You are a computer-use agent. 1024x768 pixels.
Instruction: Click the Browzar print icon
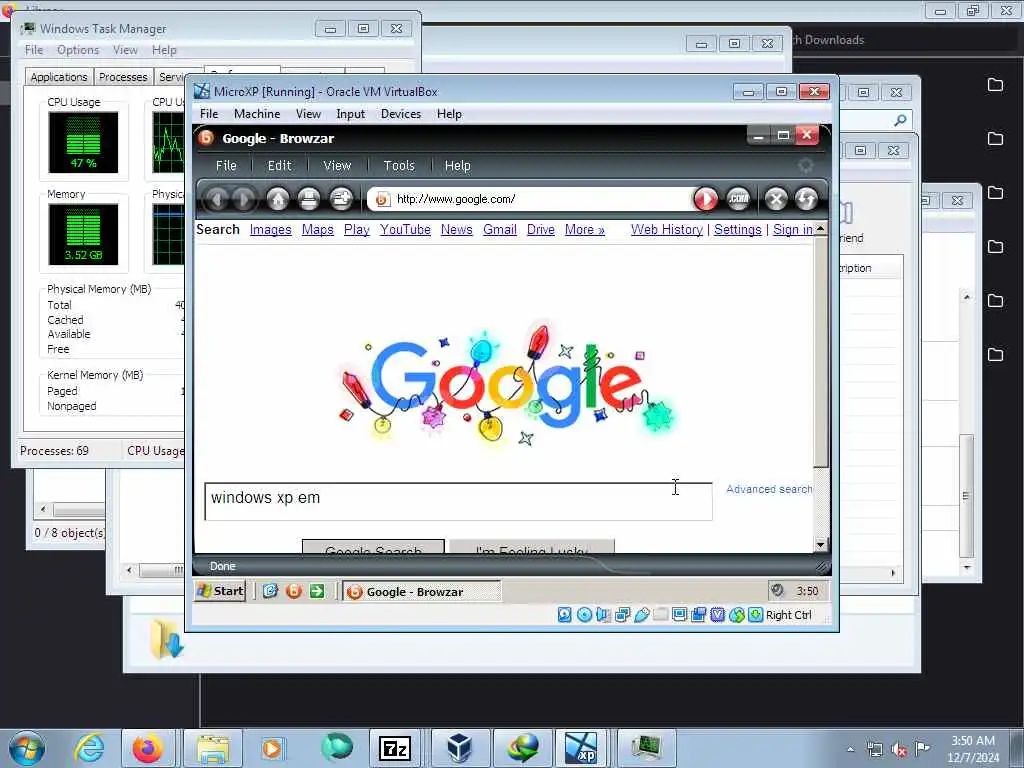pos(309,199)
